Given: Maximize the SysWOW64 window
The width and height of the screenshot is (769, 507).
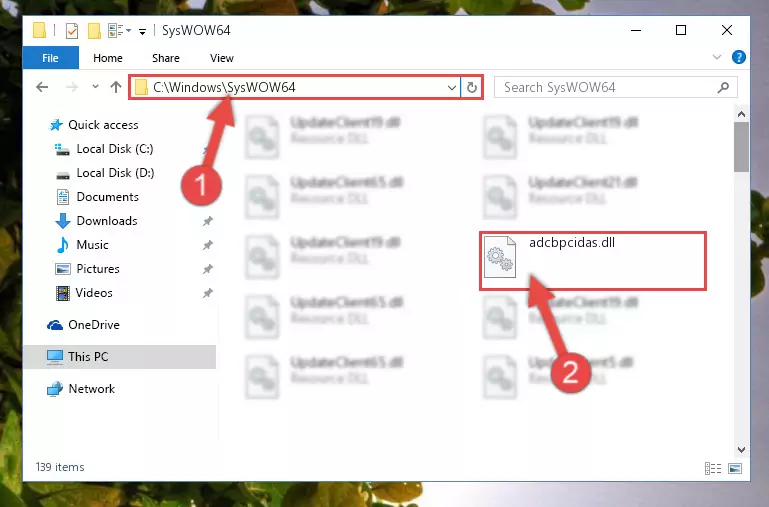Looking at the screenshot, I should pos(681,30).
